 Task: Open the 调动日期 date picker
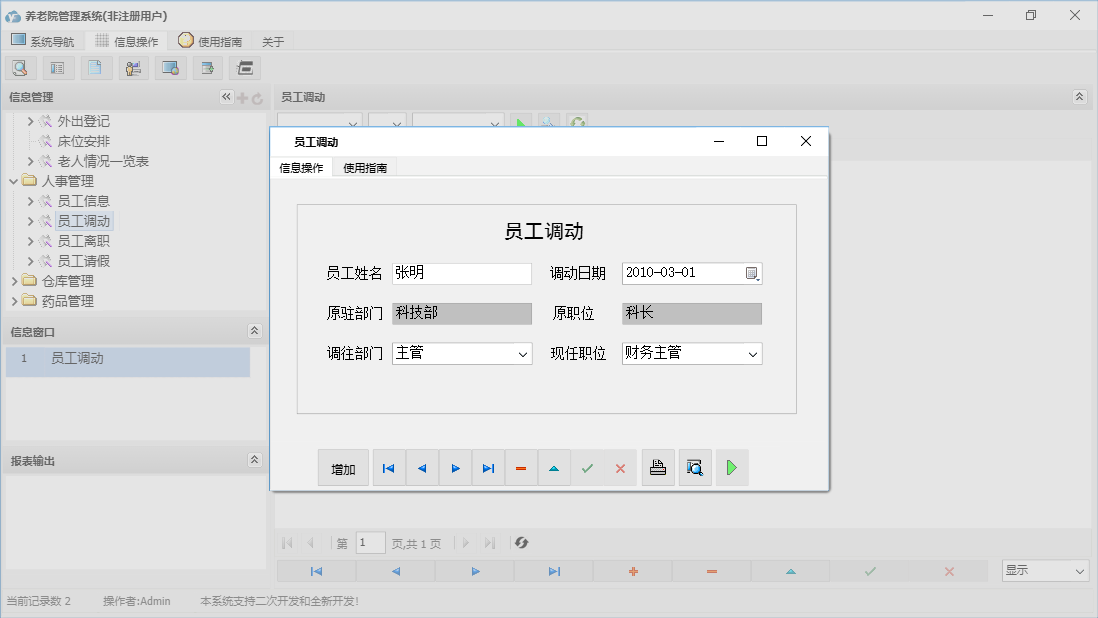(753, 272)
